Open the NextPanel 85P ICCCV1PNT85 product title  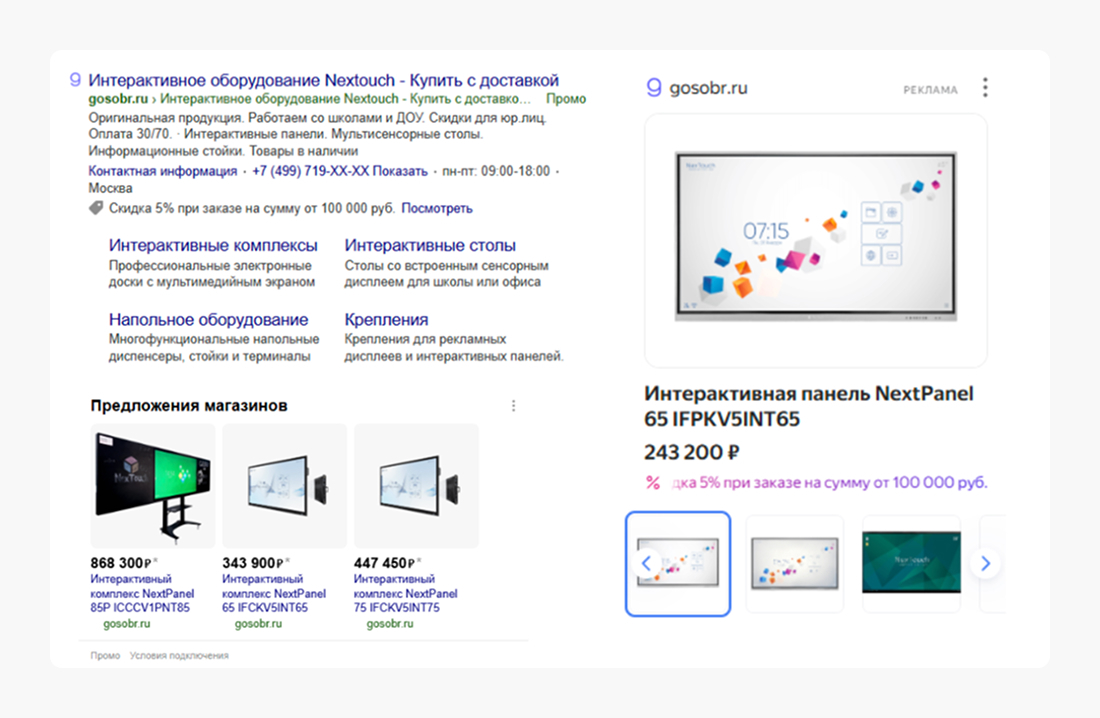142,593
